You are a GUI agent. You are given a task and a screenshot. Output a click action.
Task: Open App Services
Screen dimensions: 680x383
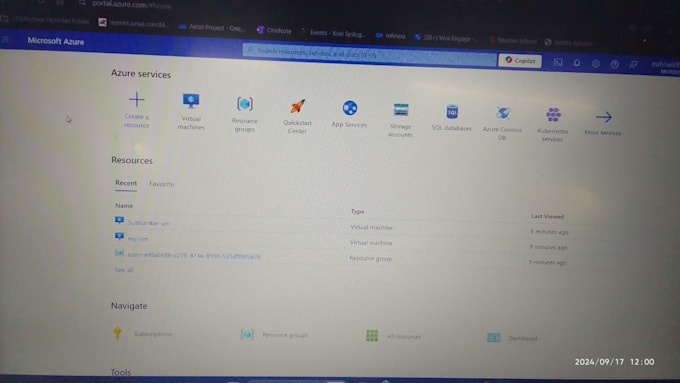click(x=350, y=114)
